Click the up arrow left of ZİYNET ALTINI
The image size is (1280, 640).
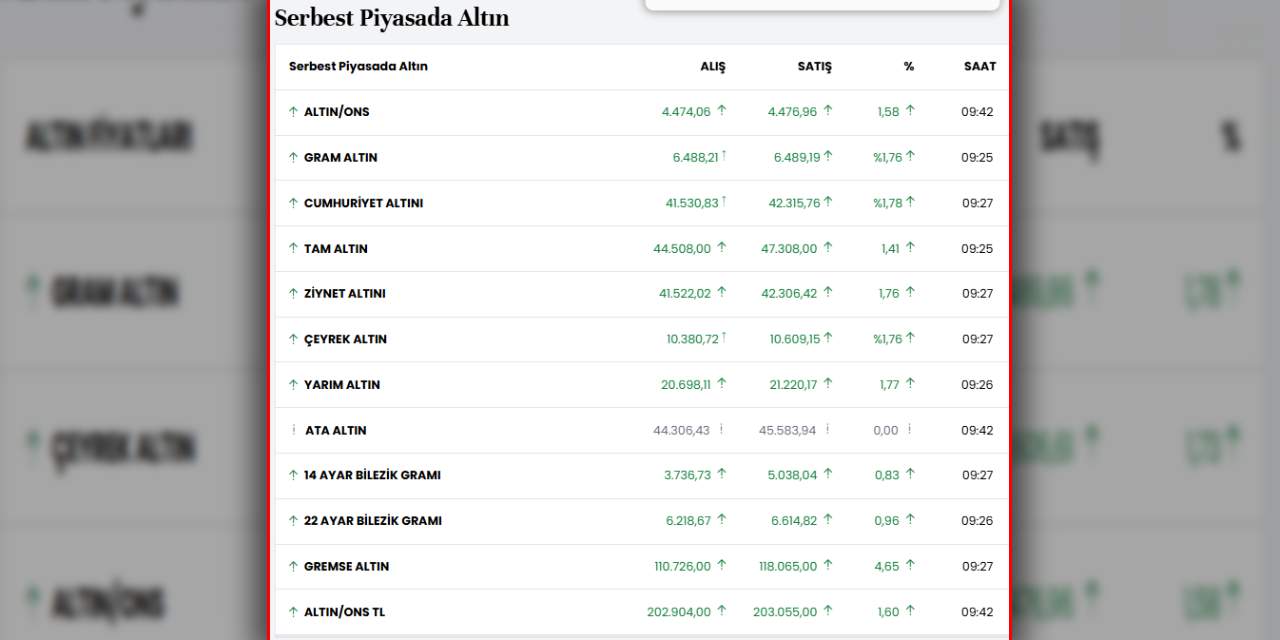[x=293, y=293]
